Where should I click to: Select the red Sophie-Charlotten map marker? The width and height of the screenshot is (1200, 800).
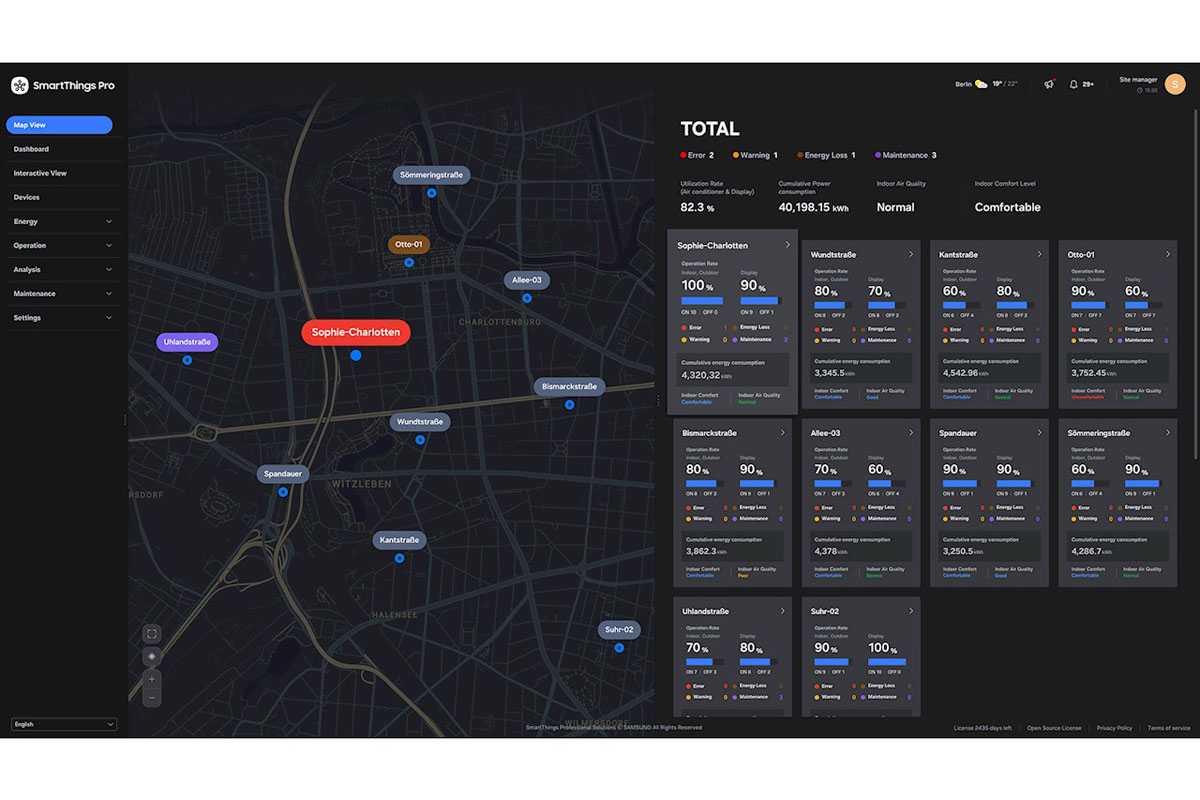tap(356, 332)
